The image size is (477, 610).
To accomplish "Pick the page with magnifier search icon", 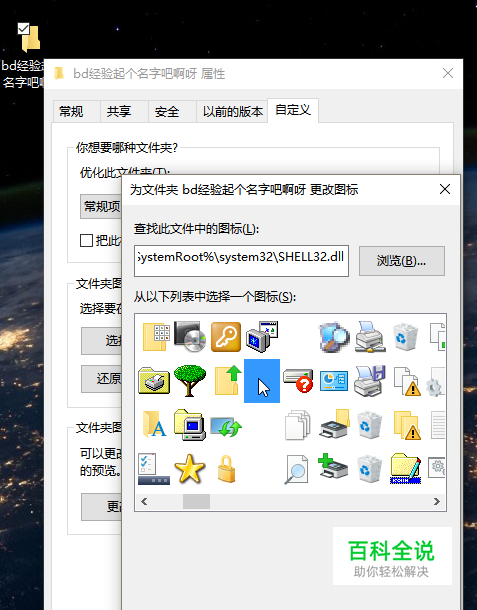I will click(x=296, y=470).
